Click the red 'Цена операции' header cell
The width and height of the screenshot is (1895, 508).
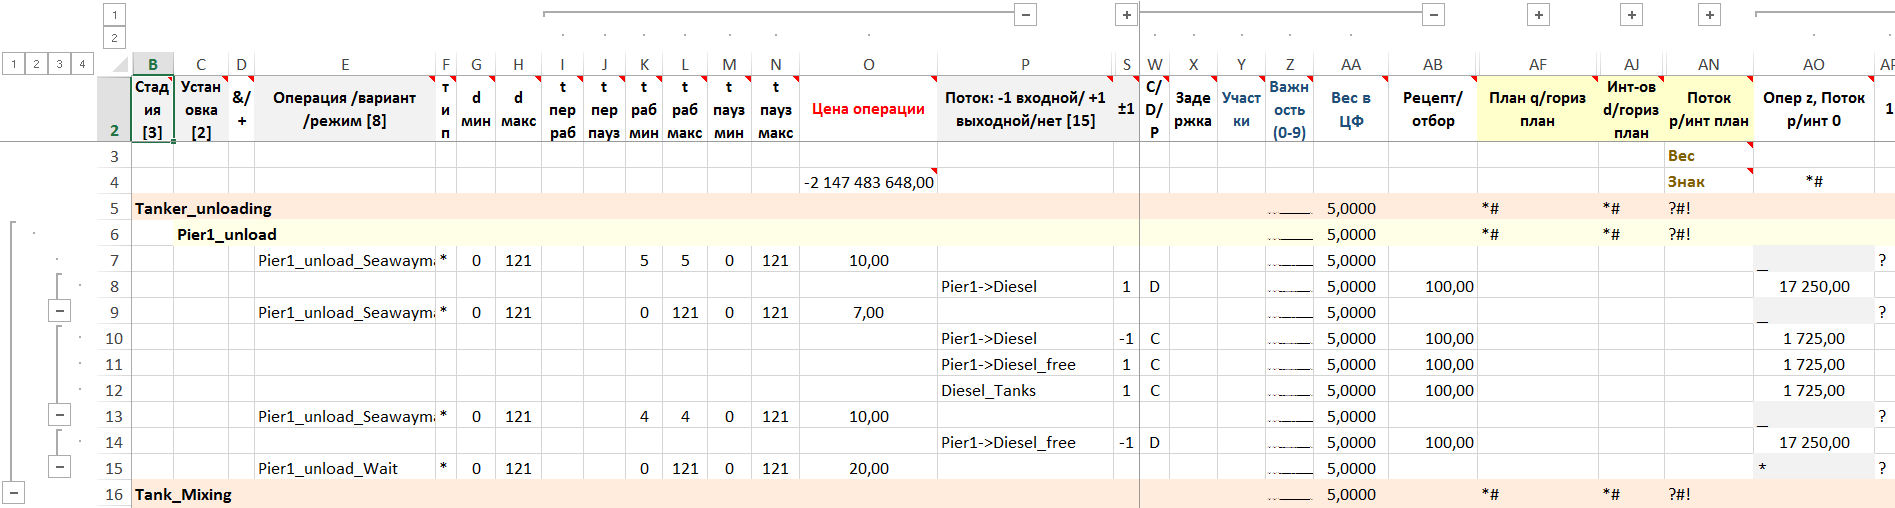(867, 109)
